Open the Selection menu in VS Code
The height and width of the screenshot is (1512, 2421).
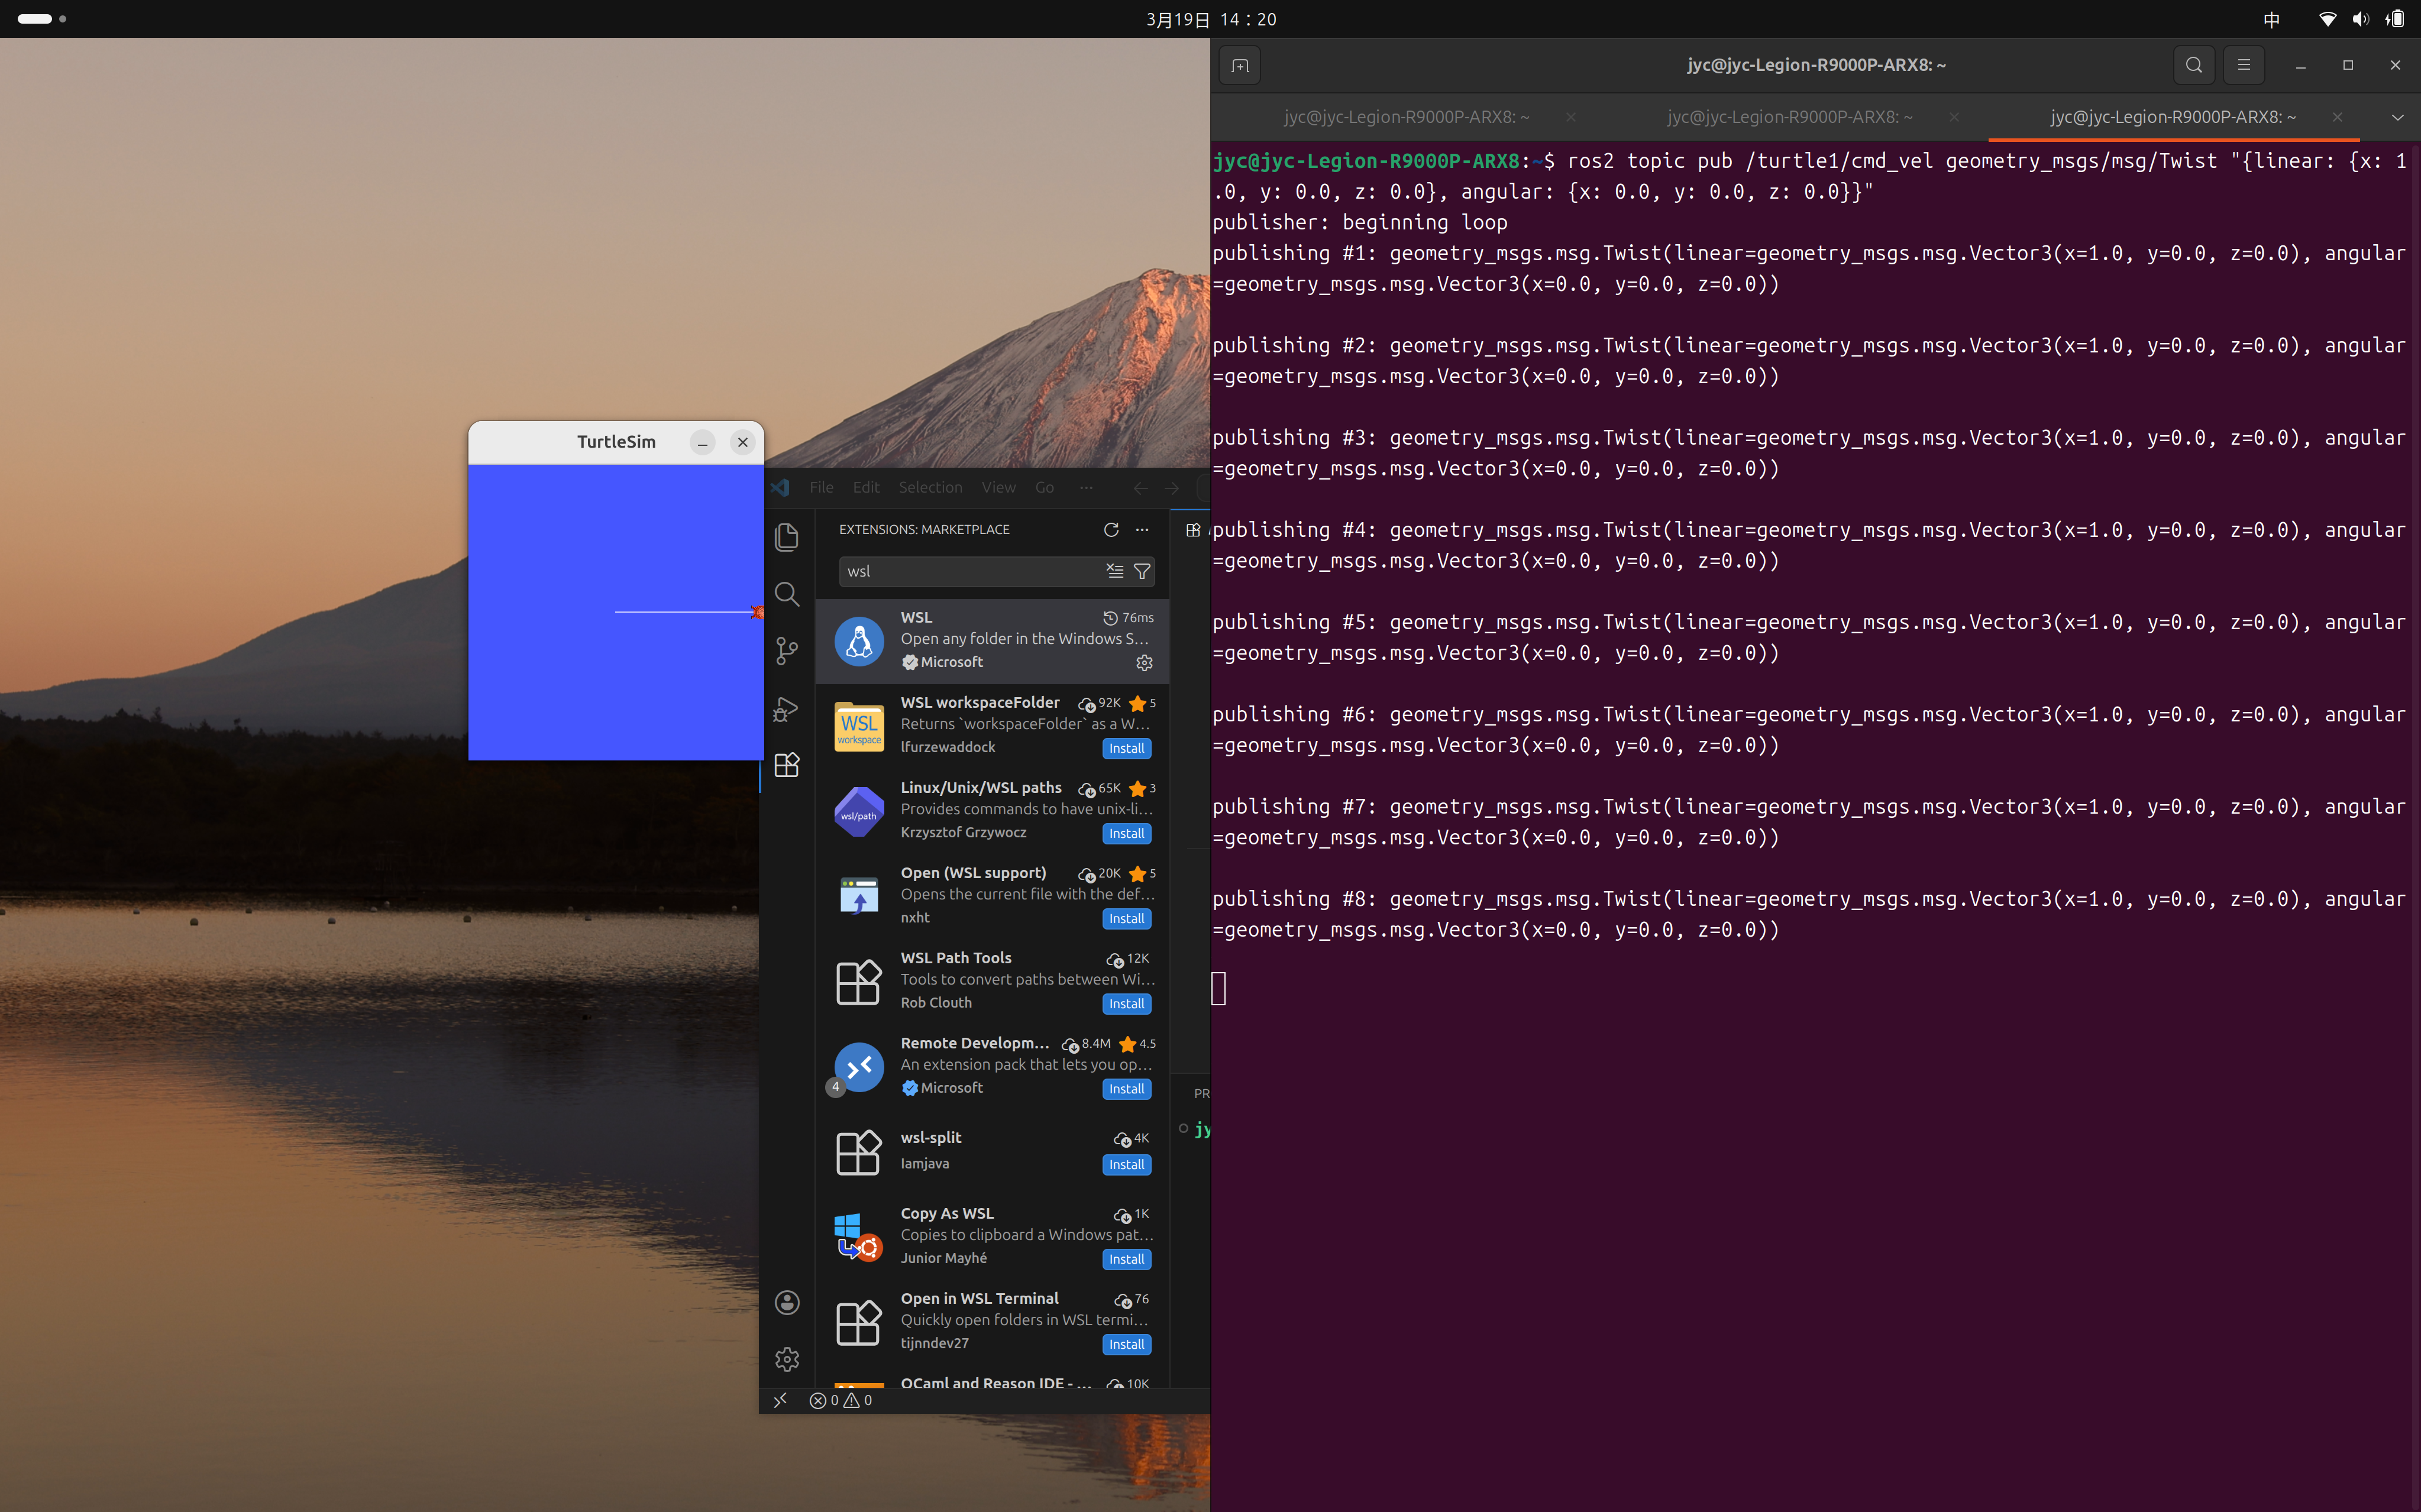(x=930, y=488)
